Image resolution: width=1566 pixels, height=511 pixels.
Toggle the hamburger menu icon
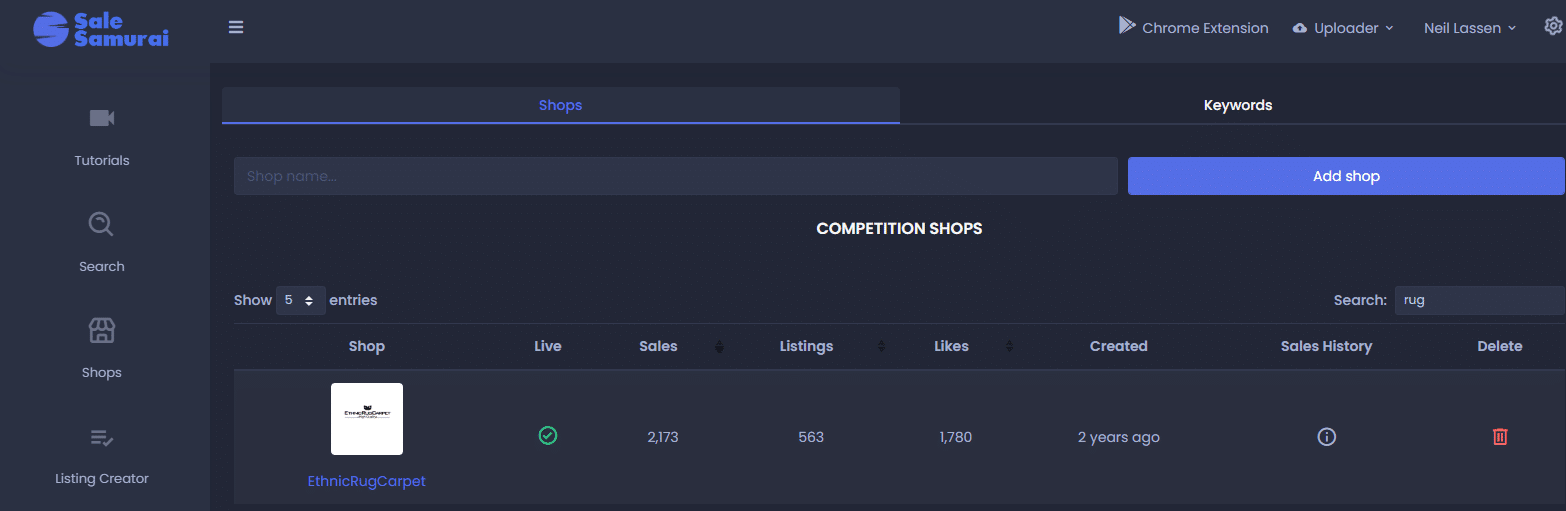tap(236, 27)
